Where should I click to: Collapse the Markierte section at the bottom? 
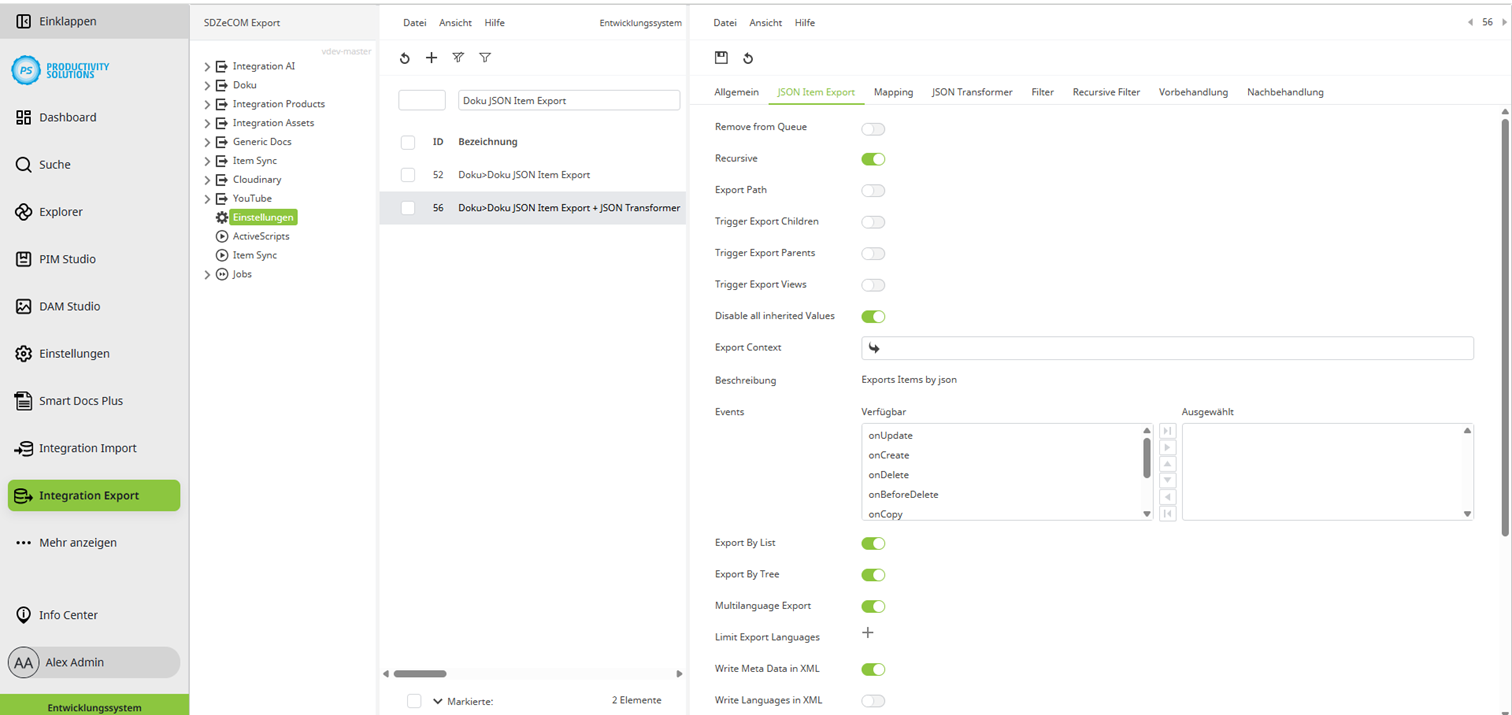[435, 700]
